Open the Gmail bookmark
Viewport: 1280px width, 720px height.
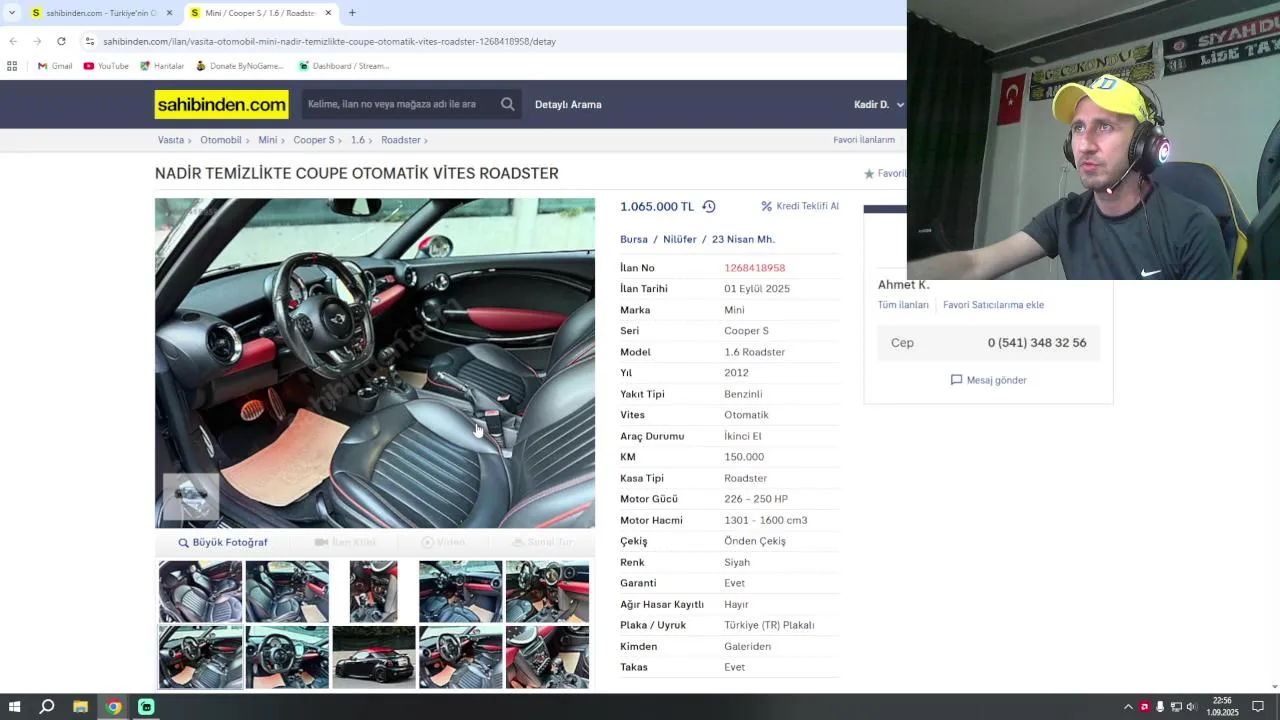54,66
